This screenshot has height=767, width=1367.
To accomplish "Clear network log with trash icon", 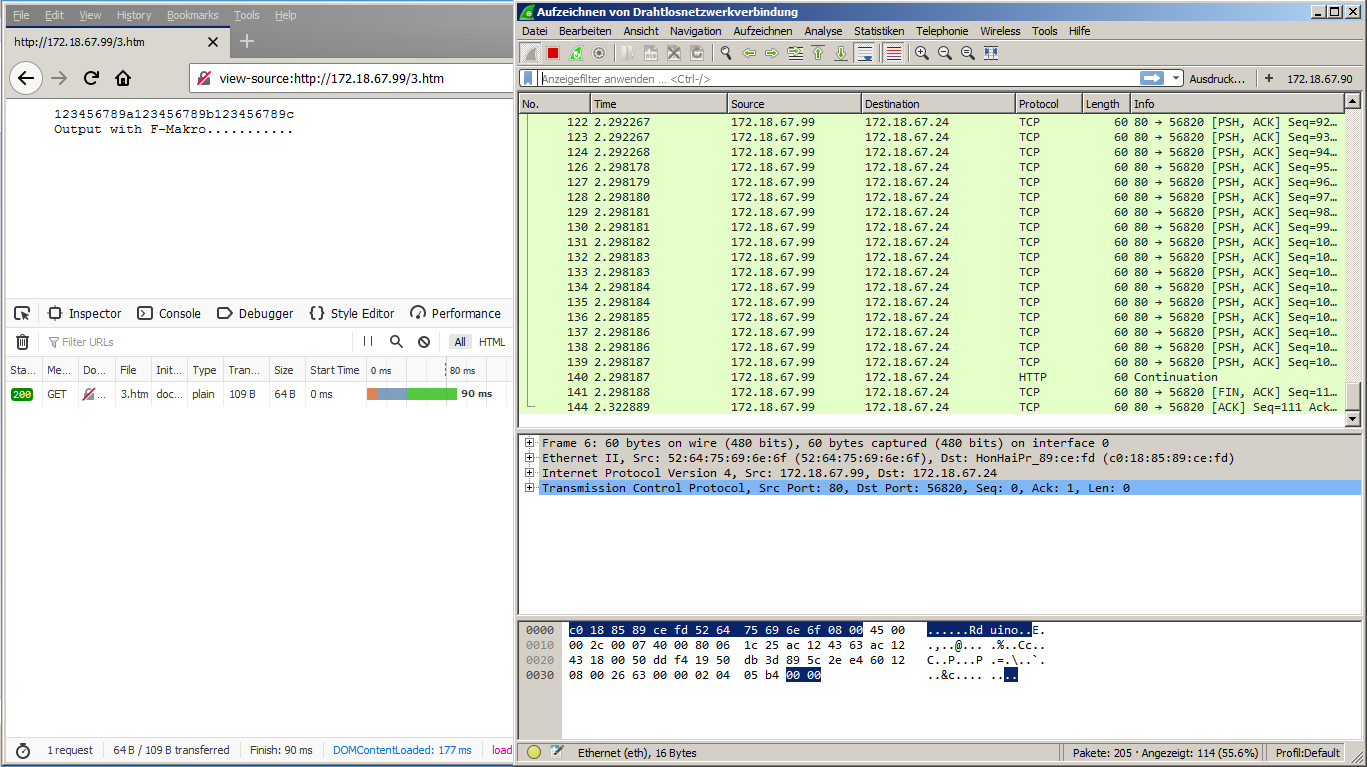I will [x=22, y=342].
